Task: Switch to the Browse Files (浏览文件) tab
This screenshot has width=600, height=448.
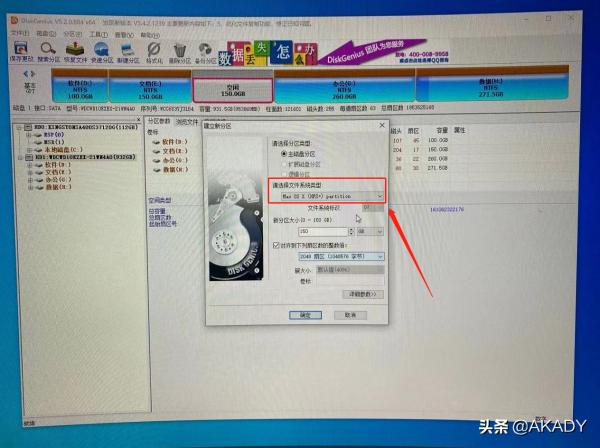Action: click(x=187, y=122)
